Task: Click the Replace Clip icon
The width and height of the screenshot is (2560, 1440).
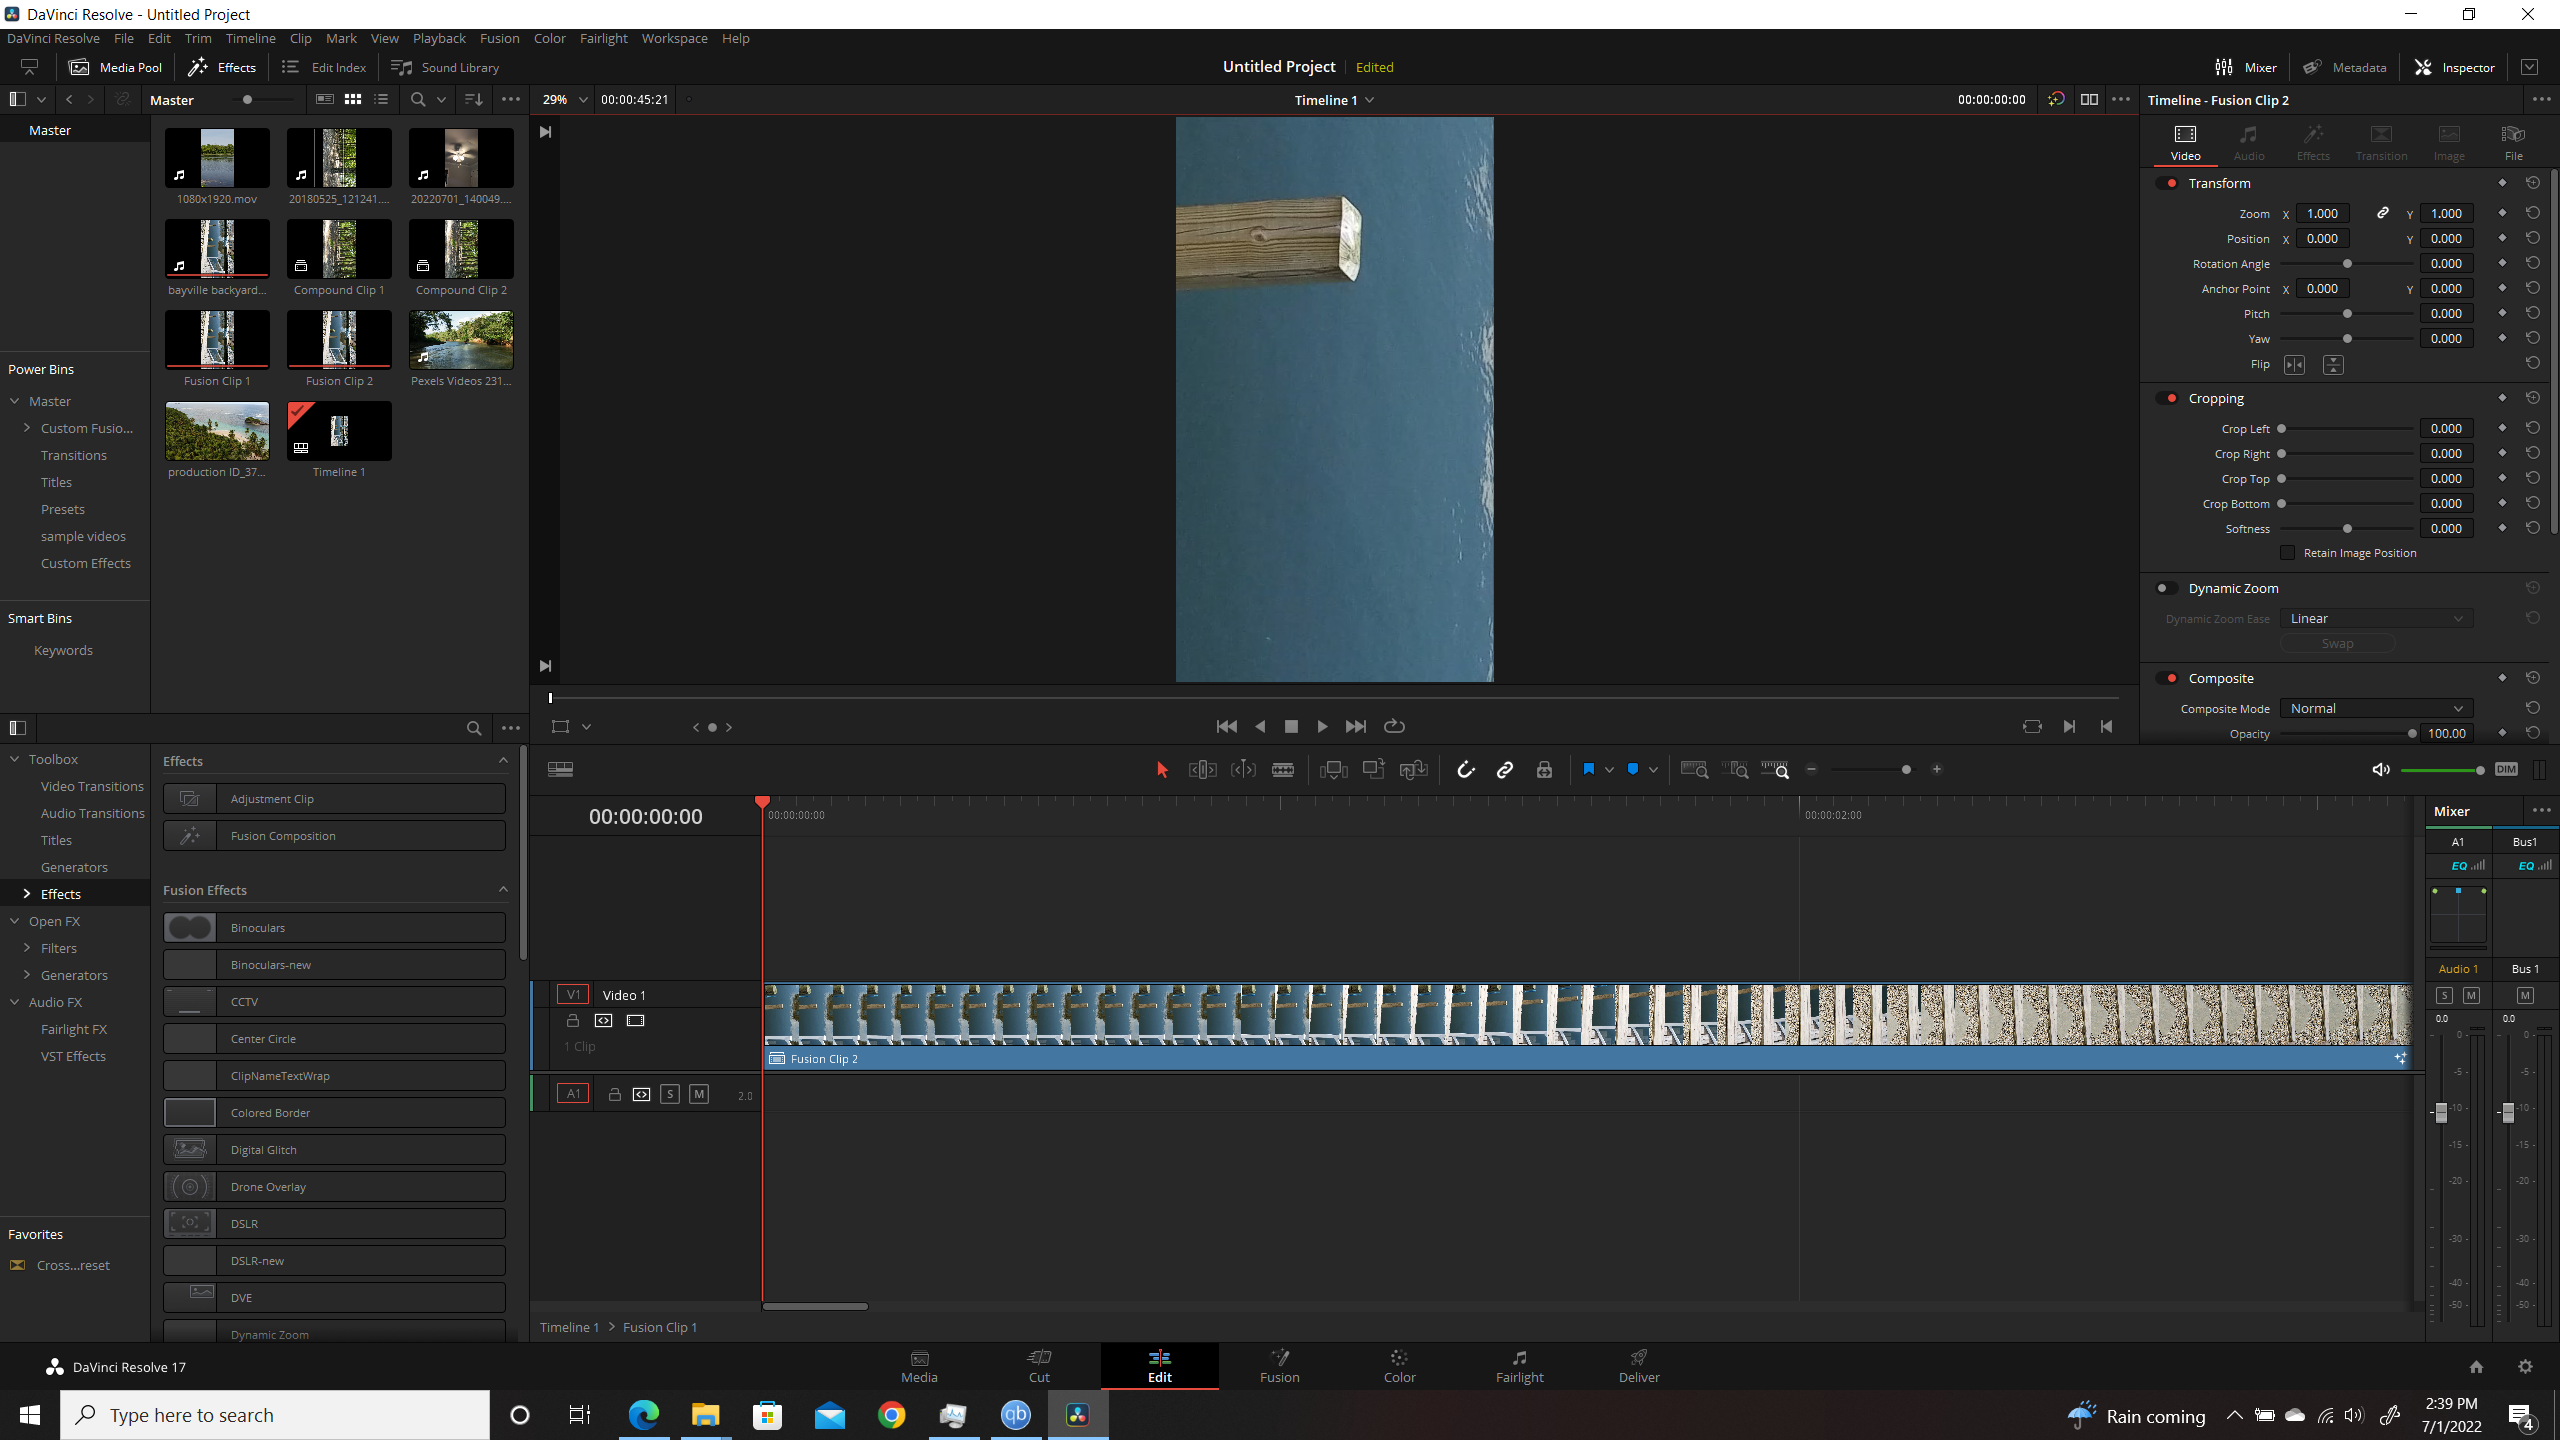Action: (x=1414, y=769)
